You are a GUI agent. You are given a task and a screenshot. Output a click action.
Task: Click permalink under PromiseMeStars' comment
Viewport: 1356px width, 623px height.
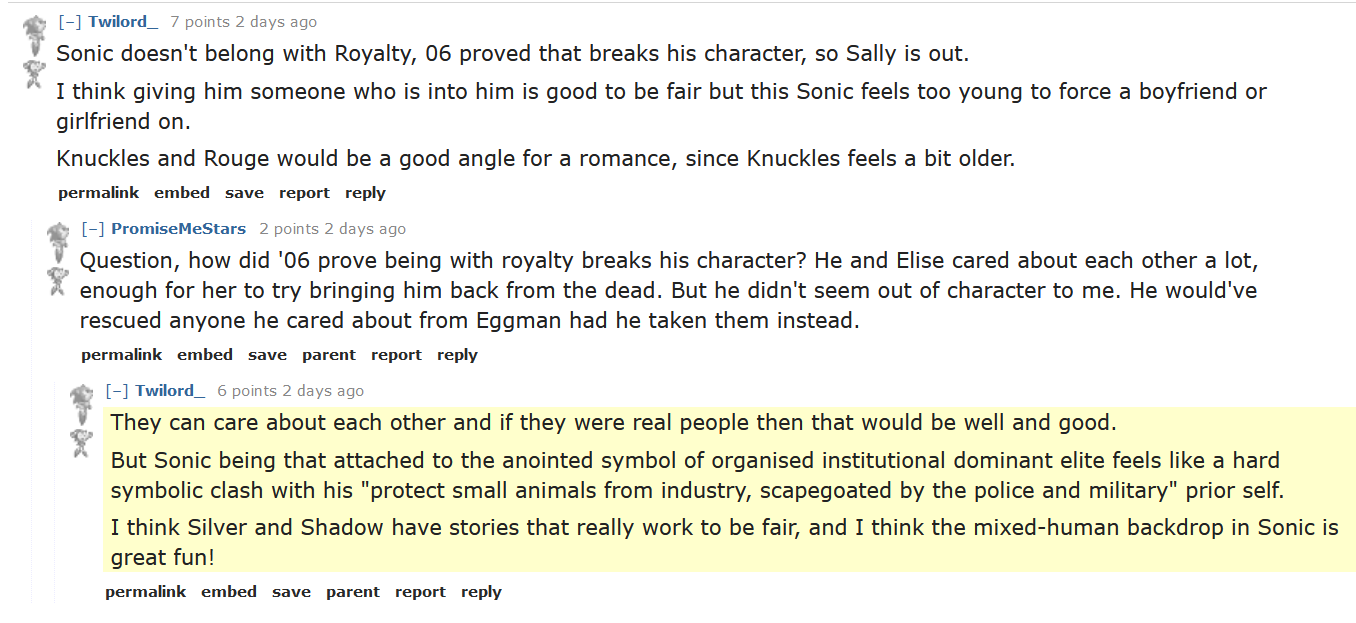[x=121, y=355]
